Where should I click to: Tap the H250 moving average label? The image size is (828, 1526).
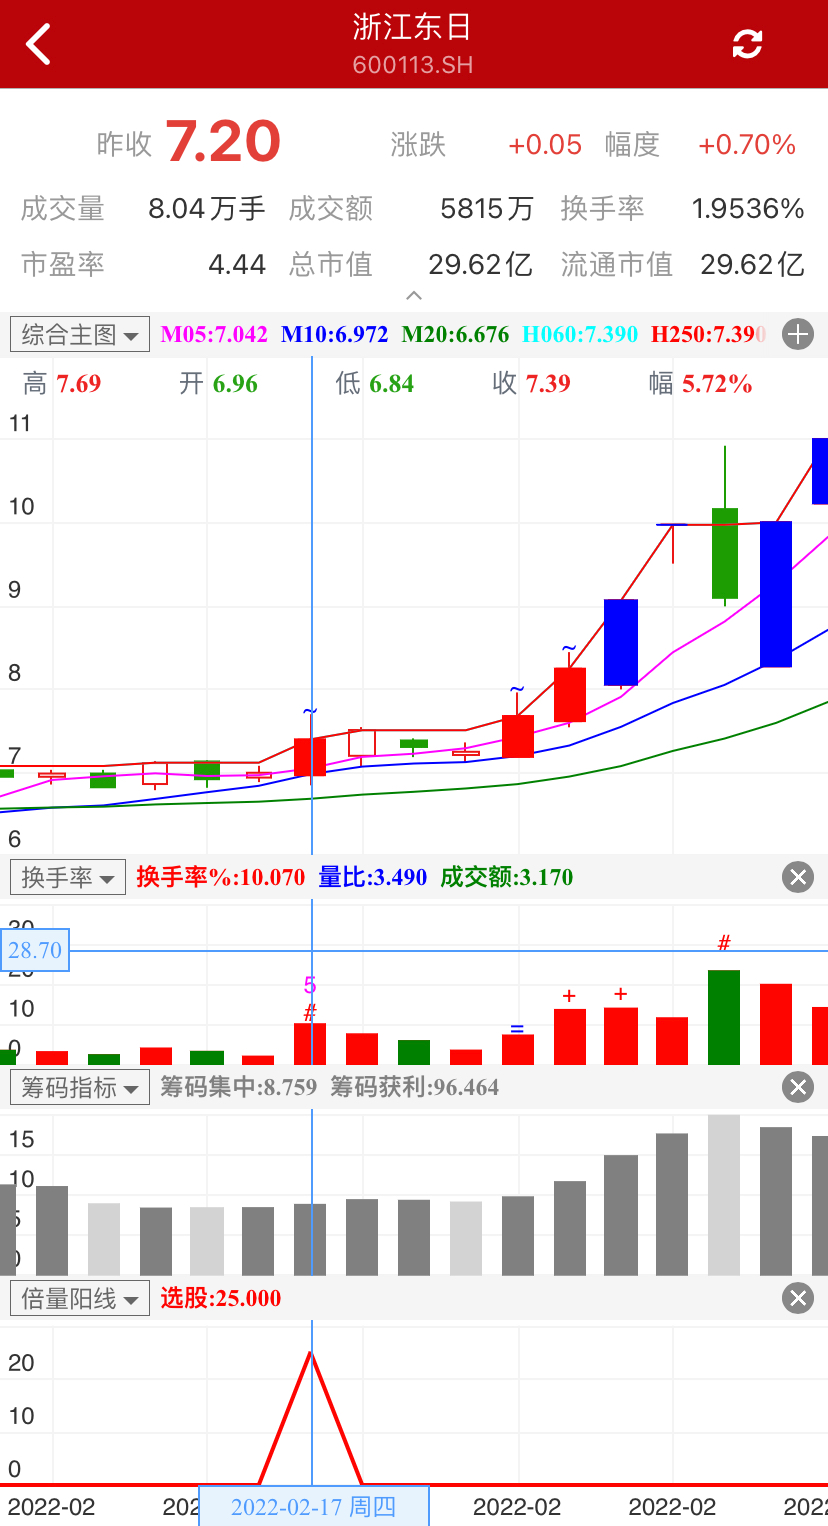click(708, 334)
